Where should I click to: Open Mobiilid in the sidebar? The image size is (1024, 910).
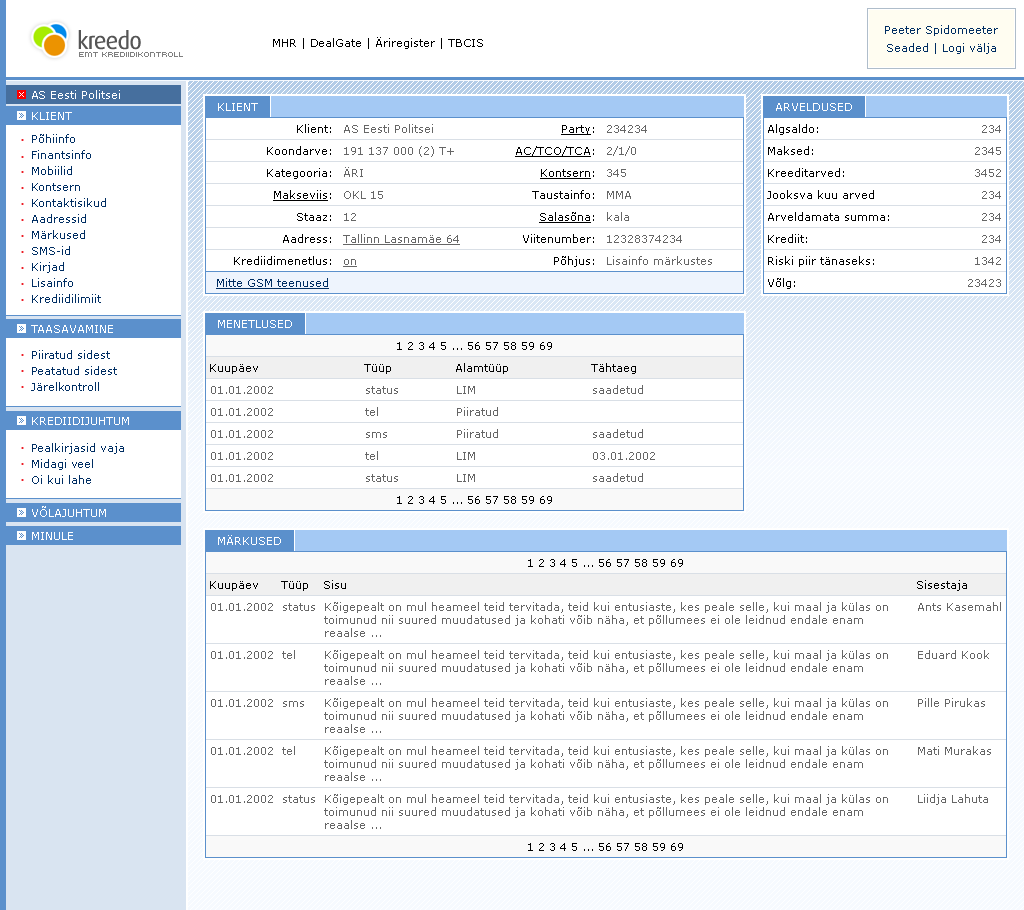click(52, 171)
